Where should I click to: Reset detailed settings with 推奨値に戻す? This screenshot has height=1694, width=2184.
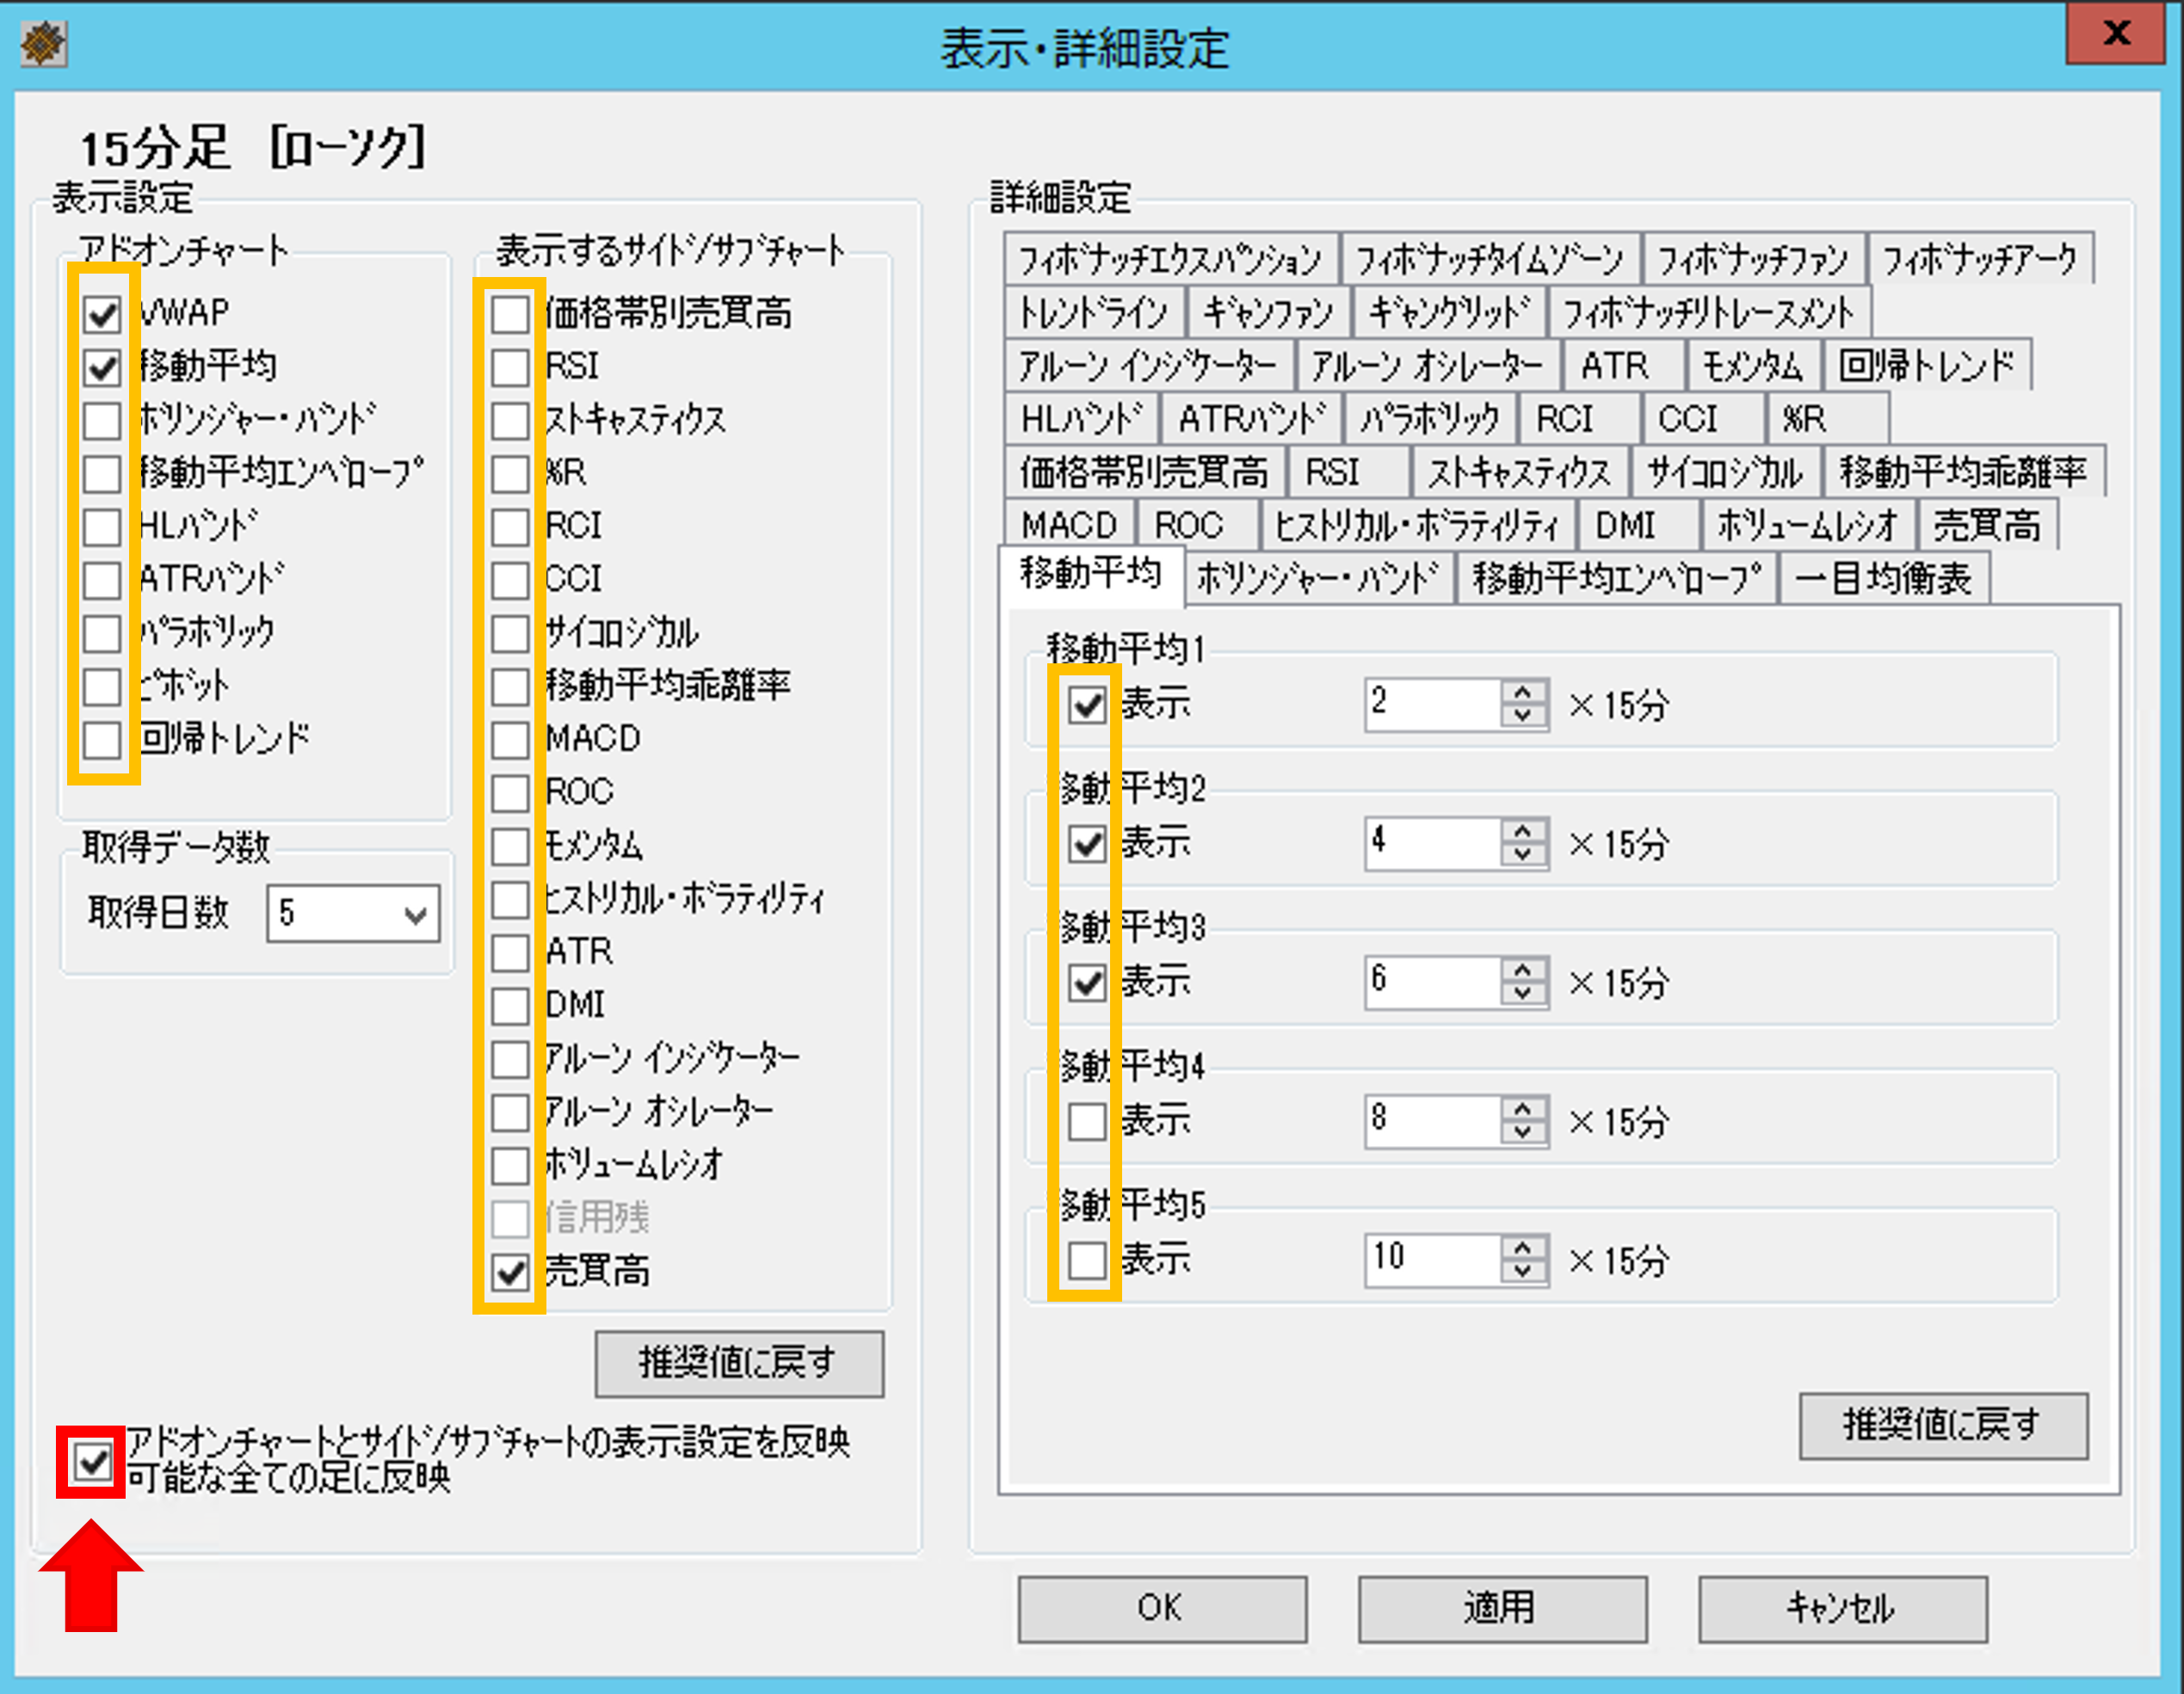click(x=1942, y=1424)
